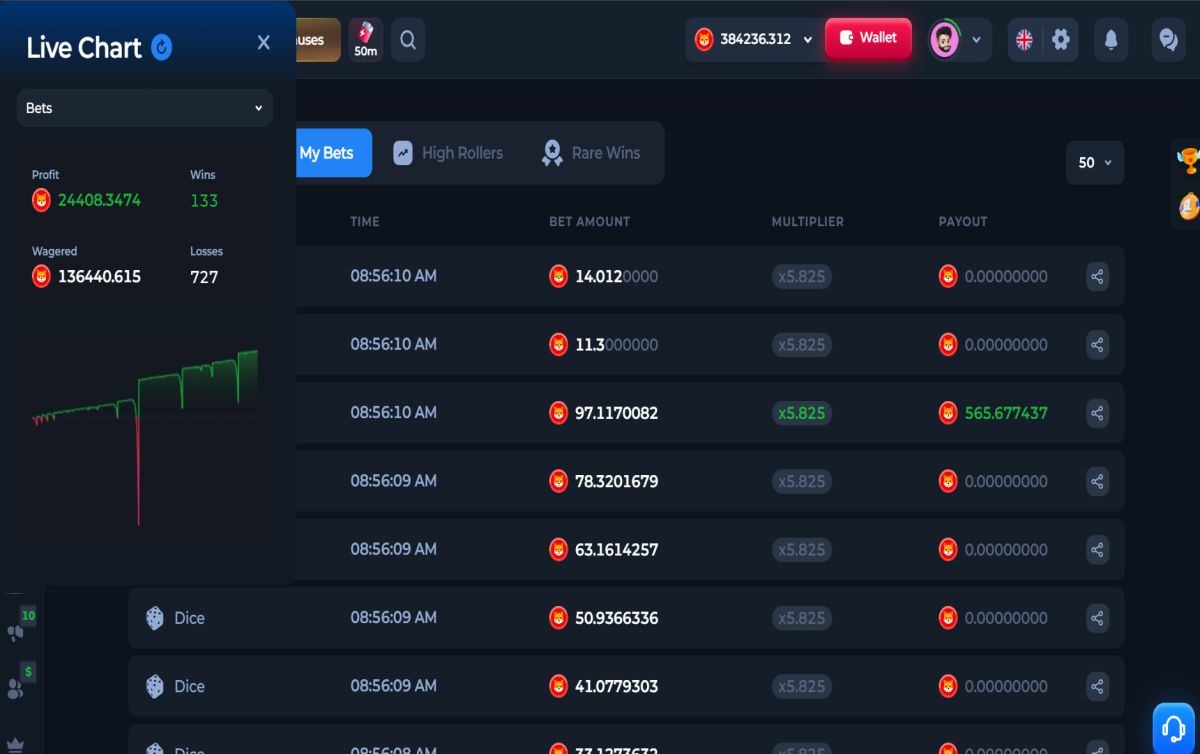Click the Live Chart title
1200x754 pixels.
point(84,47)
